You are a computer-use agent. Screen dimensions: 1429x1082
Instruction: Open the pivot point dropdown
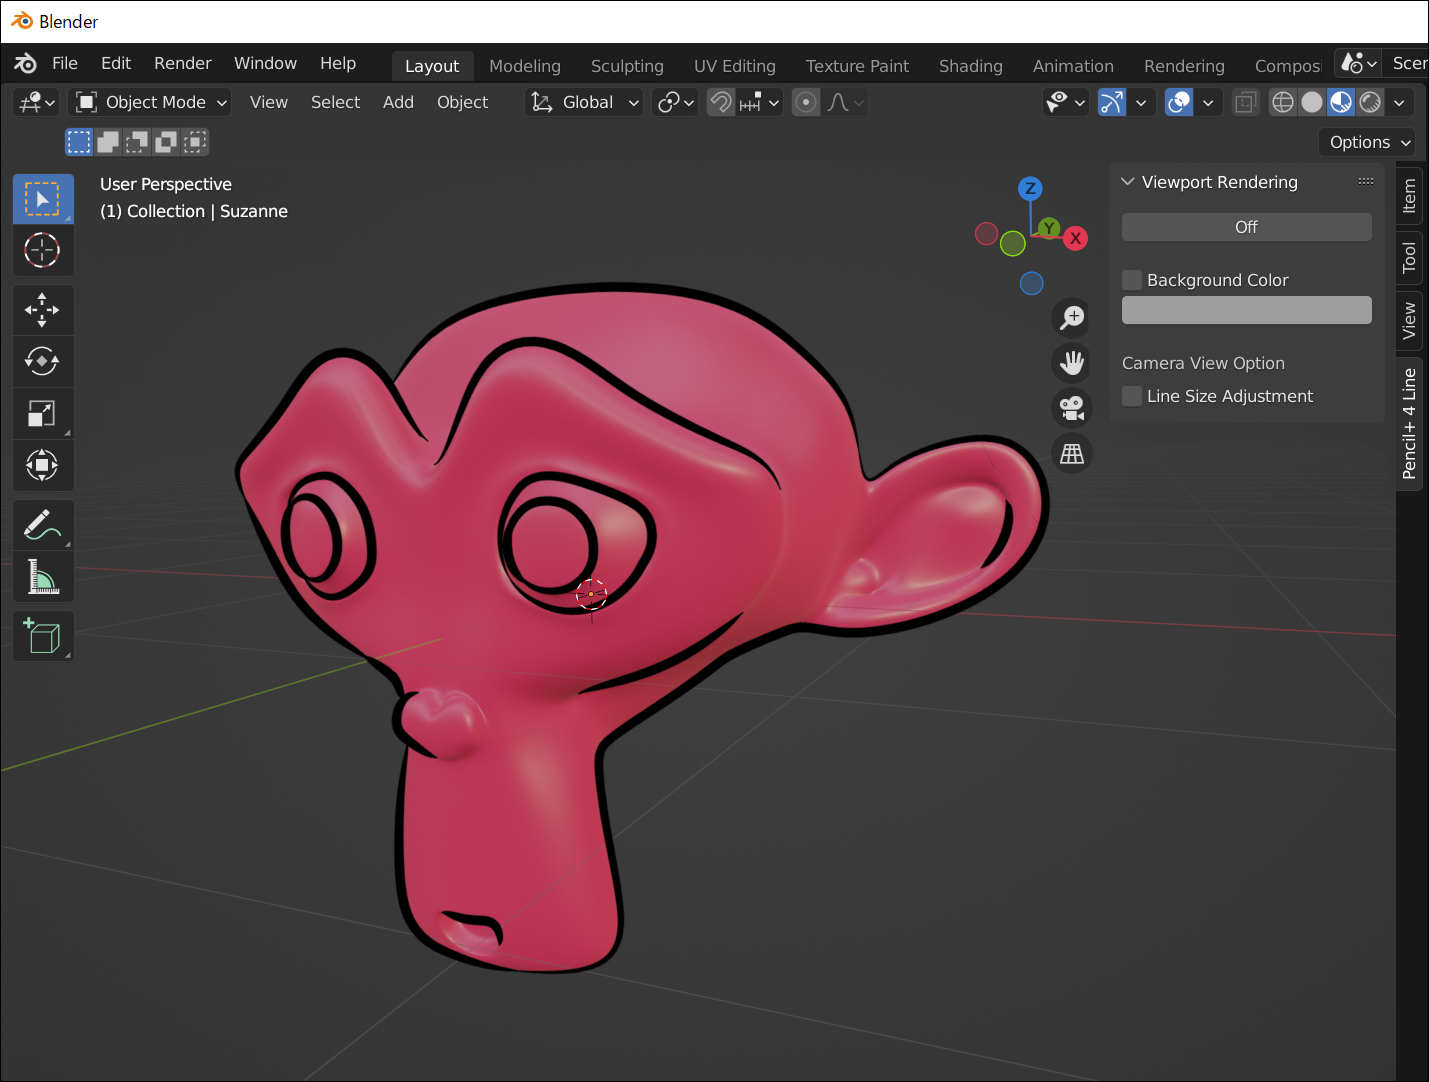coord(675,102)
